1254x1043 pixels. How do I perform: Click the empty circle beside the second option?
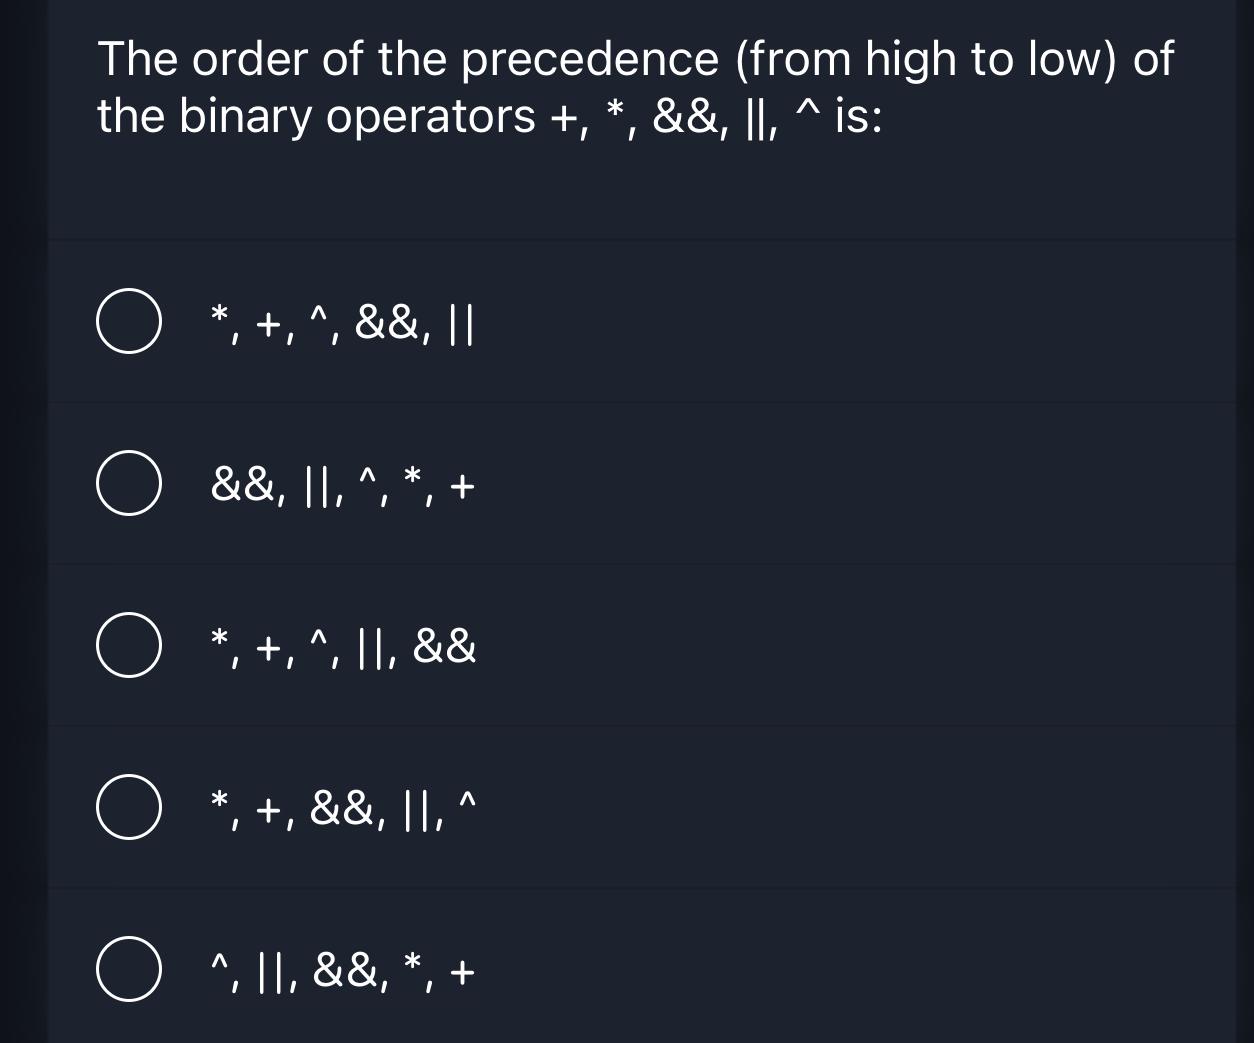(x=129, y=483)
